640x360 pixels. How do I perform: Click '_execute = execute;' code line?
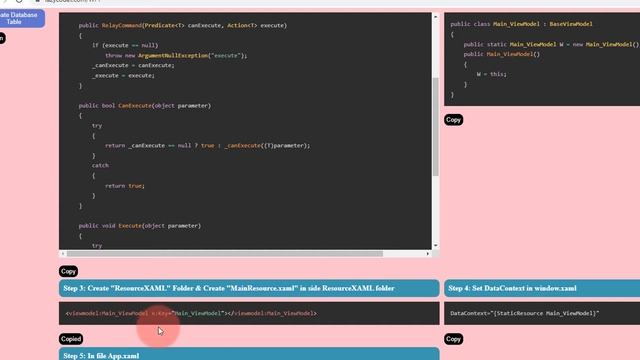click(123, 76)
